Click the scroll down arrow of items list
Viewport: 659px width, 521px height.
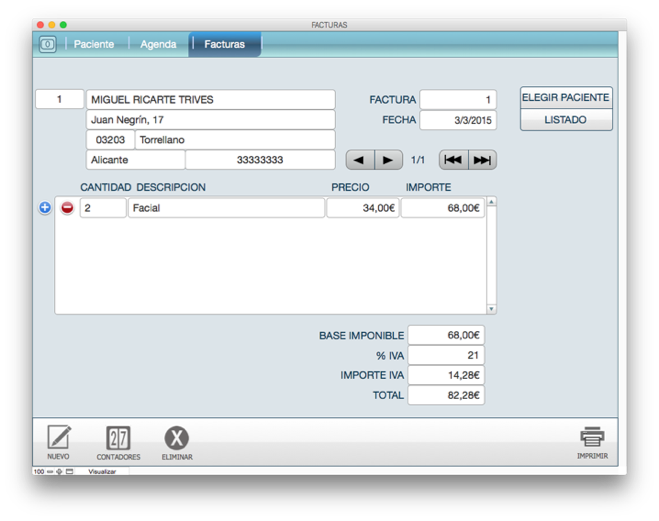coord(491,309)
